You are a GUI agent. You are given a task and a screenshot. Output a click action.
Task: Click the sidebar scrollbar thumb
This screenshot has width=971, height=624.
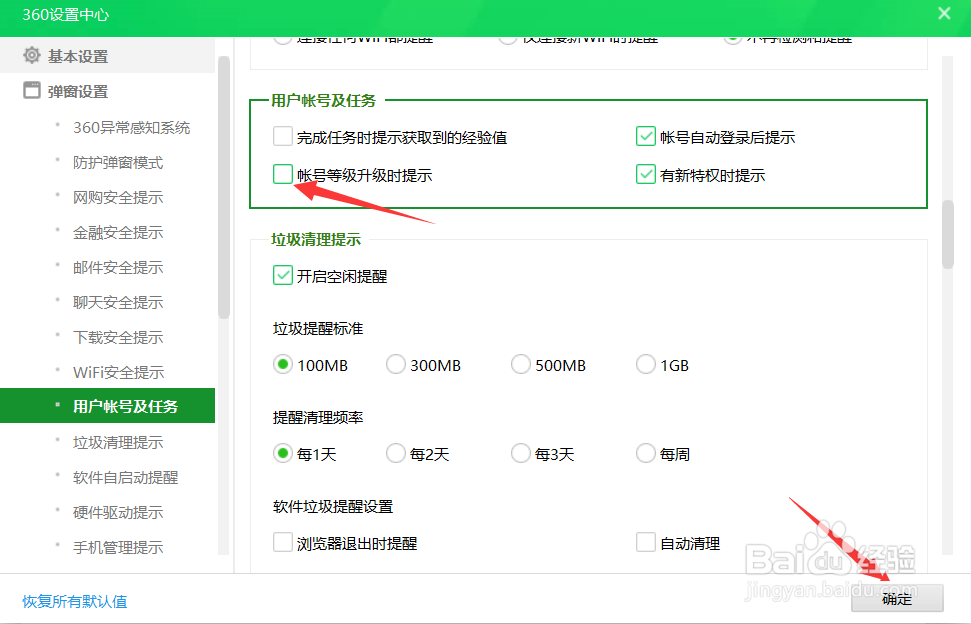click(224, 187)
